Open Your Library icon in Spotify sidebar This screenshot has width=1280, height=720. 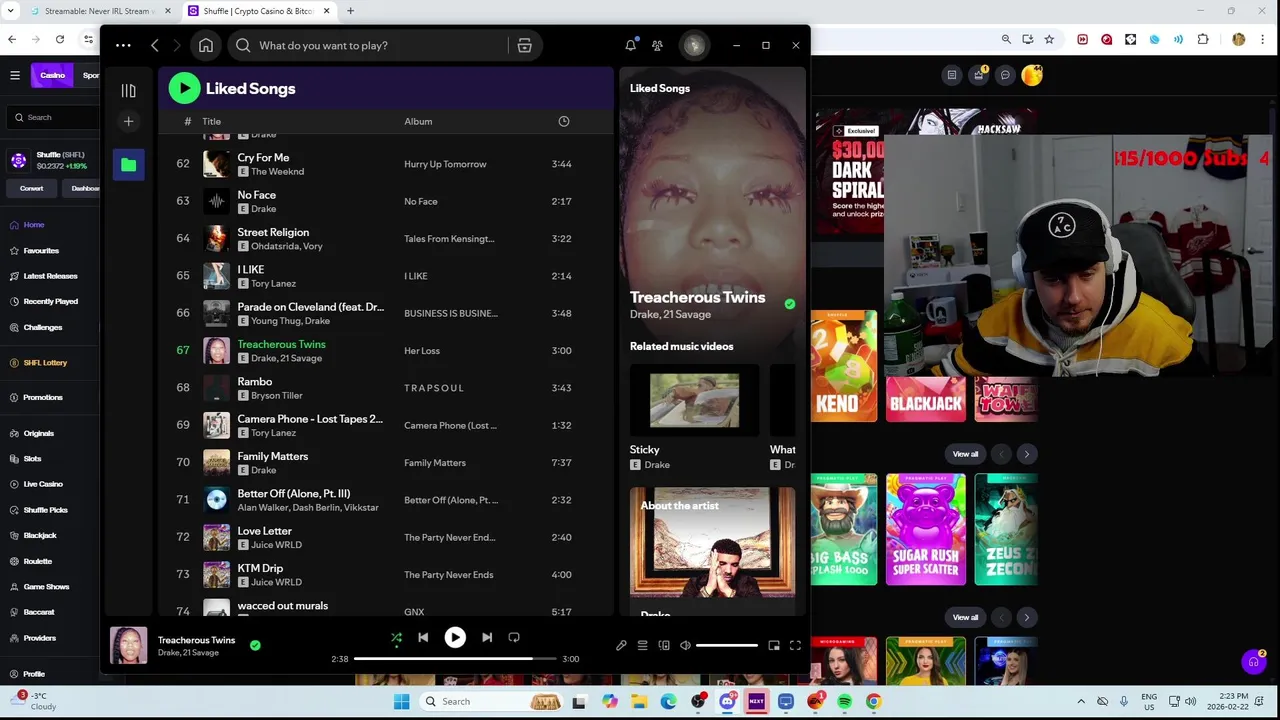click(x=128, y=91)
